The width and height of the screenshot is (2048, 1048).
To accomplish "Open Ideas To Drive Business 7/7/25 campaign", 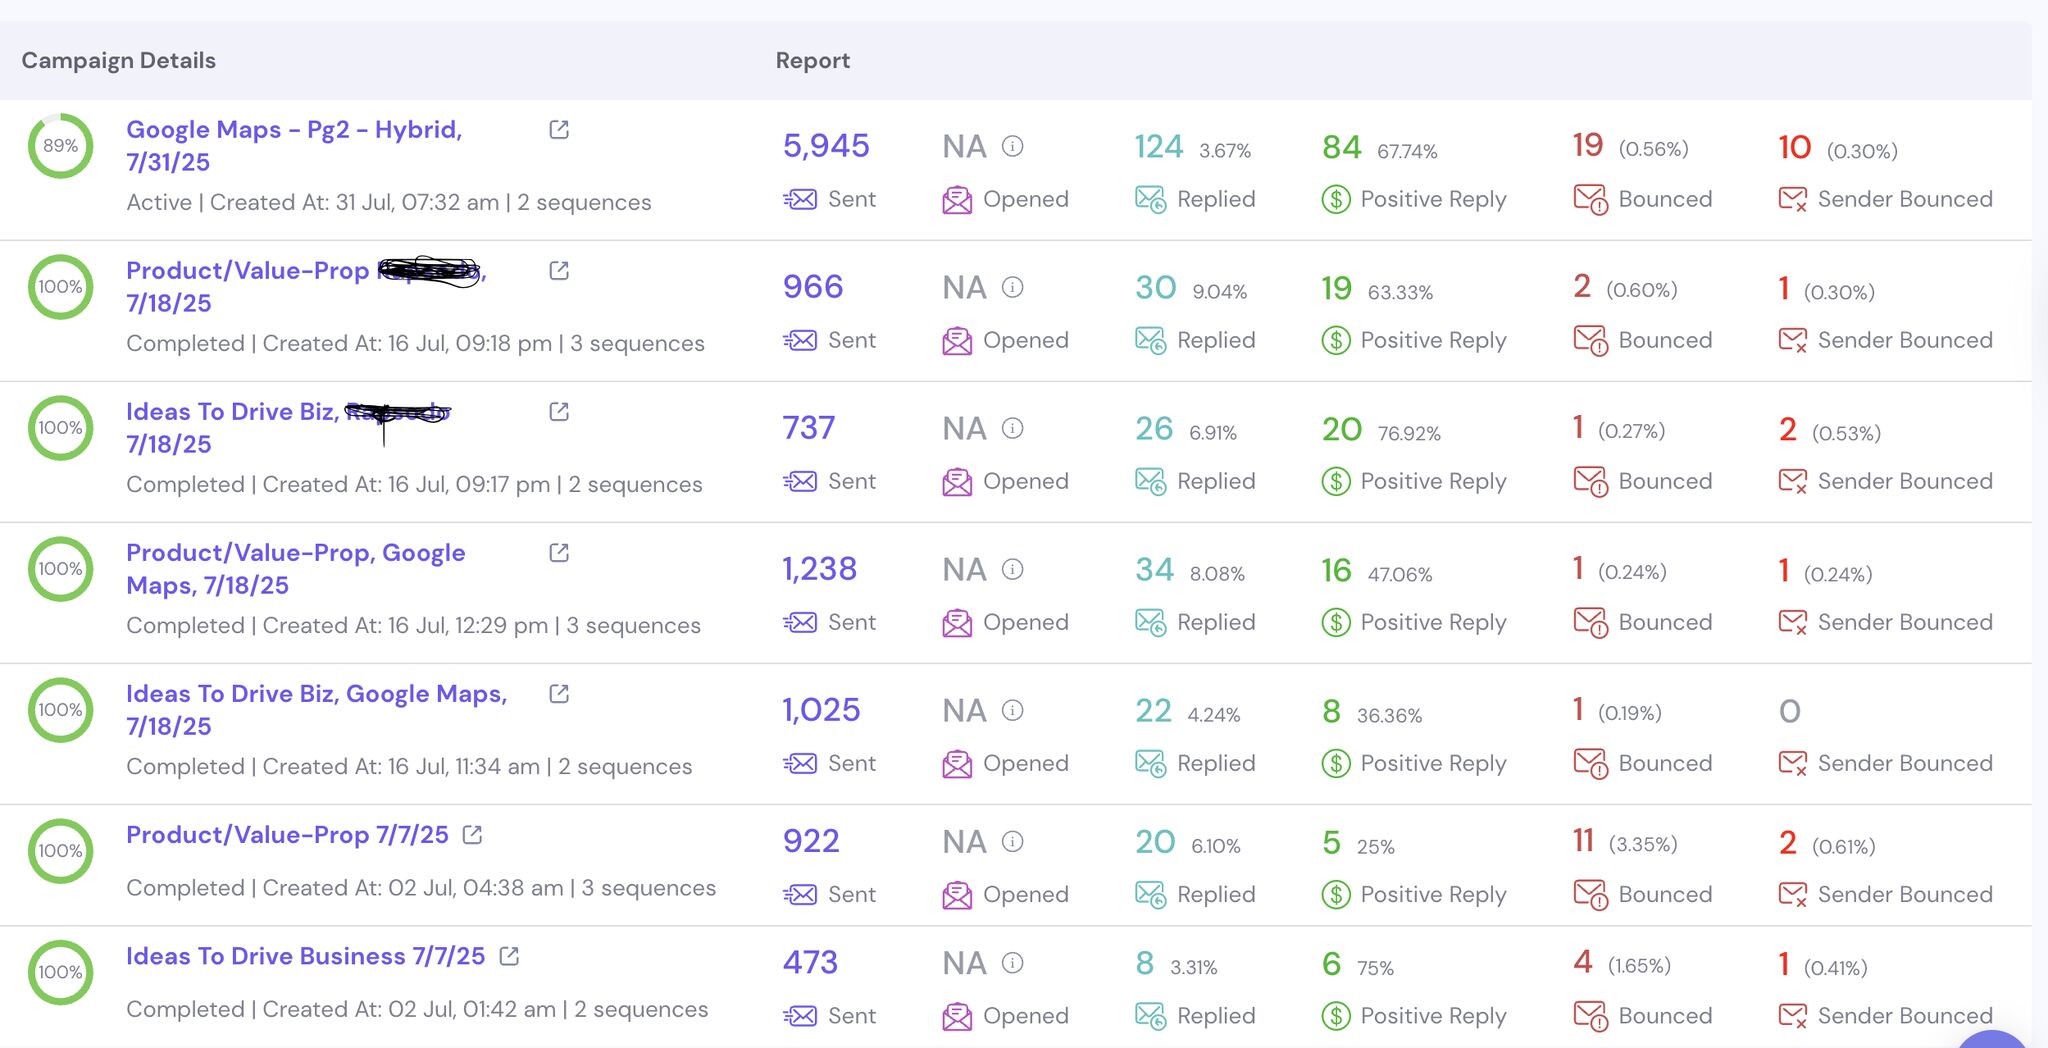I will [x=305, y=956].
